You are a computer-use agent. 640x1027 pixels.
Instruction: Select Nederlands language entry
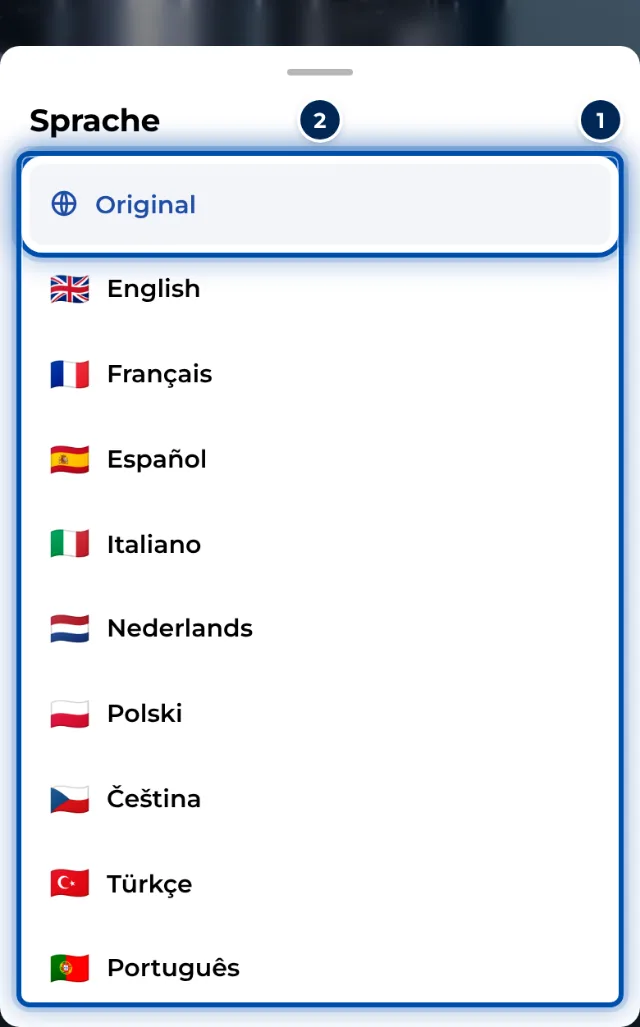click(x=320, y=629)
